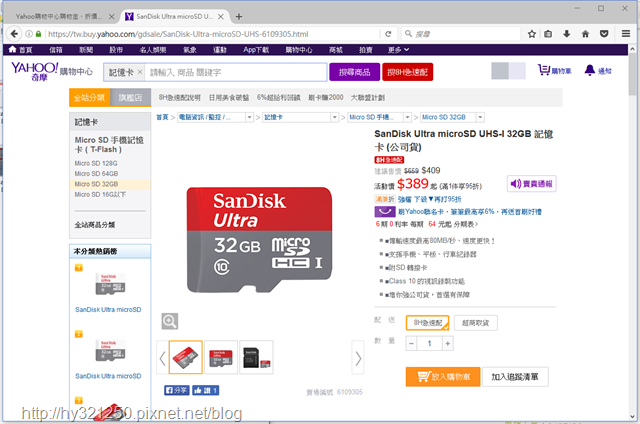Click the padlock site security icon
This screenshot has width=640, height=424.
point(38,34)
